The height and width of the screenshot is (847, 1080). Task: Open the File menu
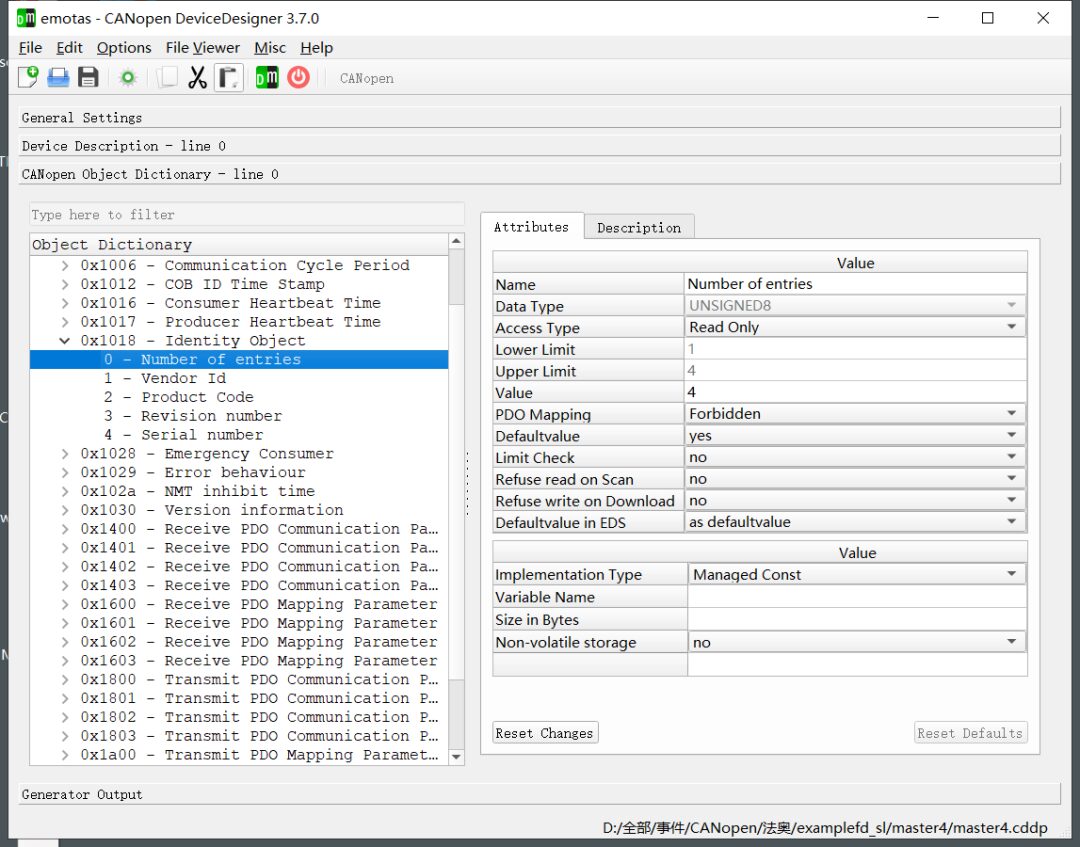coord(30,48)
